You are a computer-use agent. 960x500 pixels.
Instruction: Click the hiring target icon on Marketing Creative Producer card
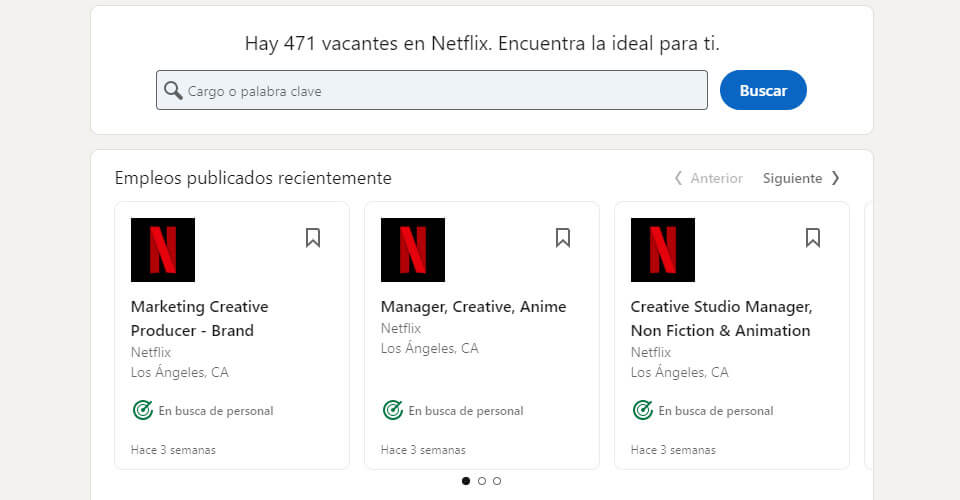click(143, 410)
